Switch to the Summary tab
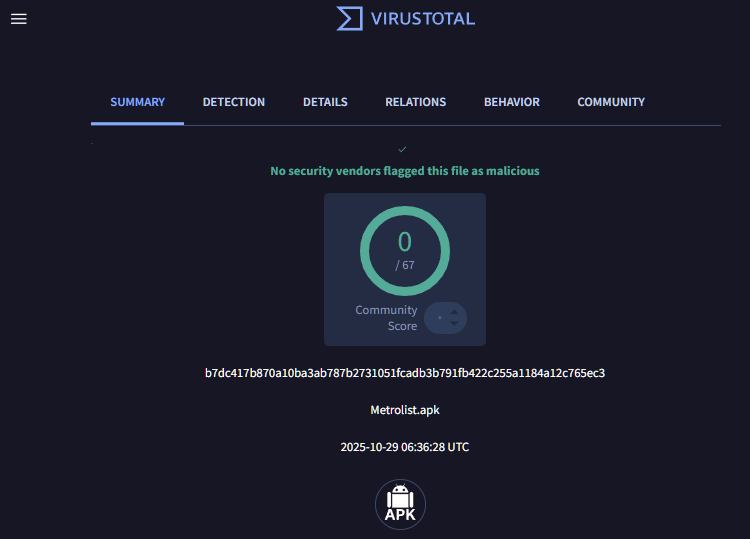The width and height of the screenshot is (750, 539). (x=137, y=102)
